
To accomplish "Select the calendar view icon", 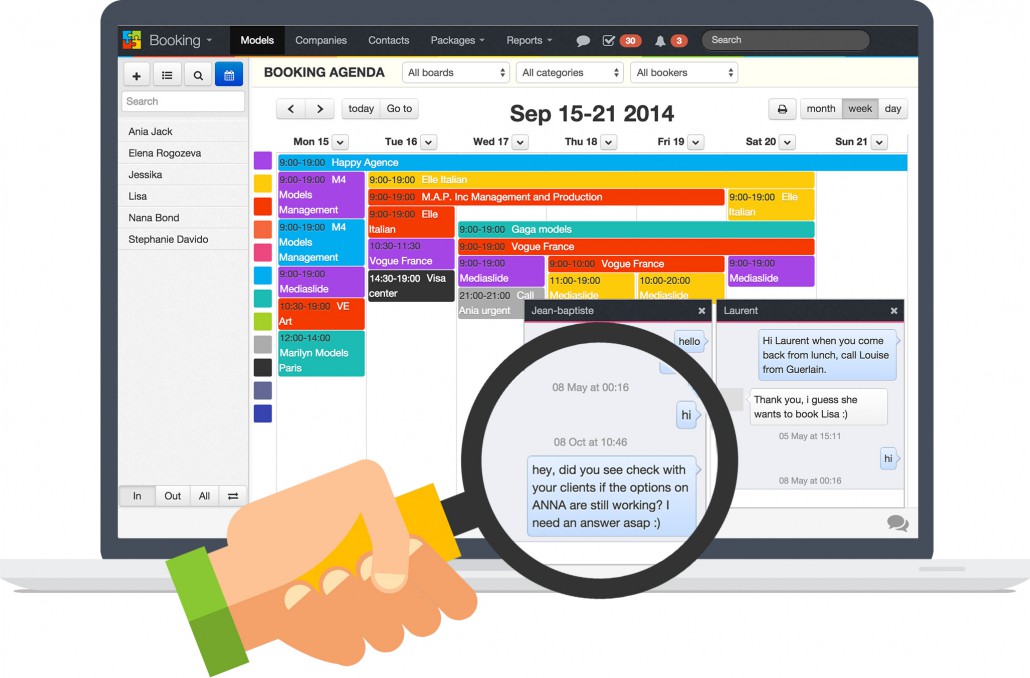I will (x=229, y=75).
